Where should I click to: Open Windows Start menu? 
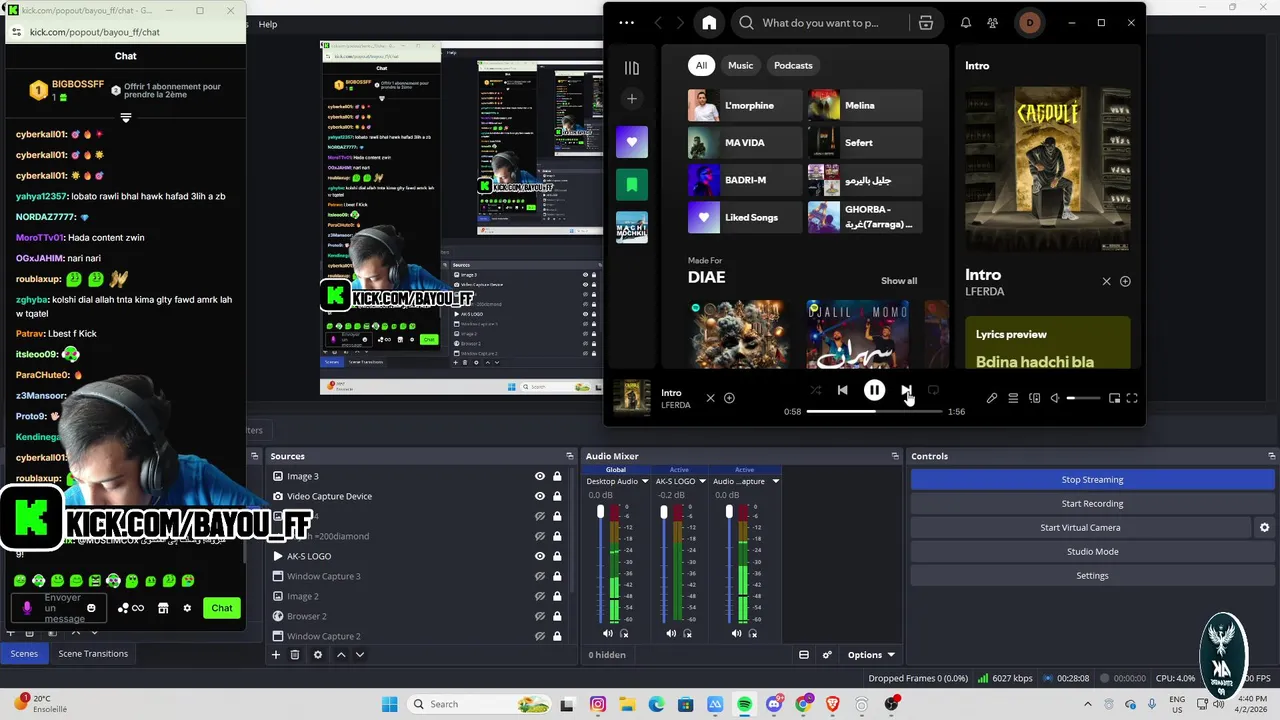click(389, 704)
